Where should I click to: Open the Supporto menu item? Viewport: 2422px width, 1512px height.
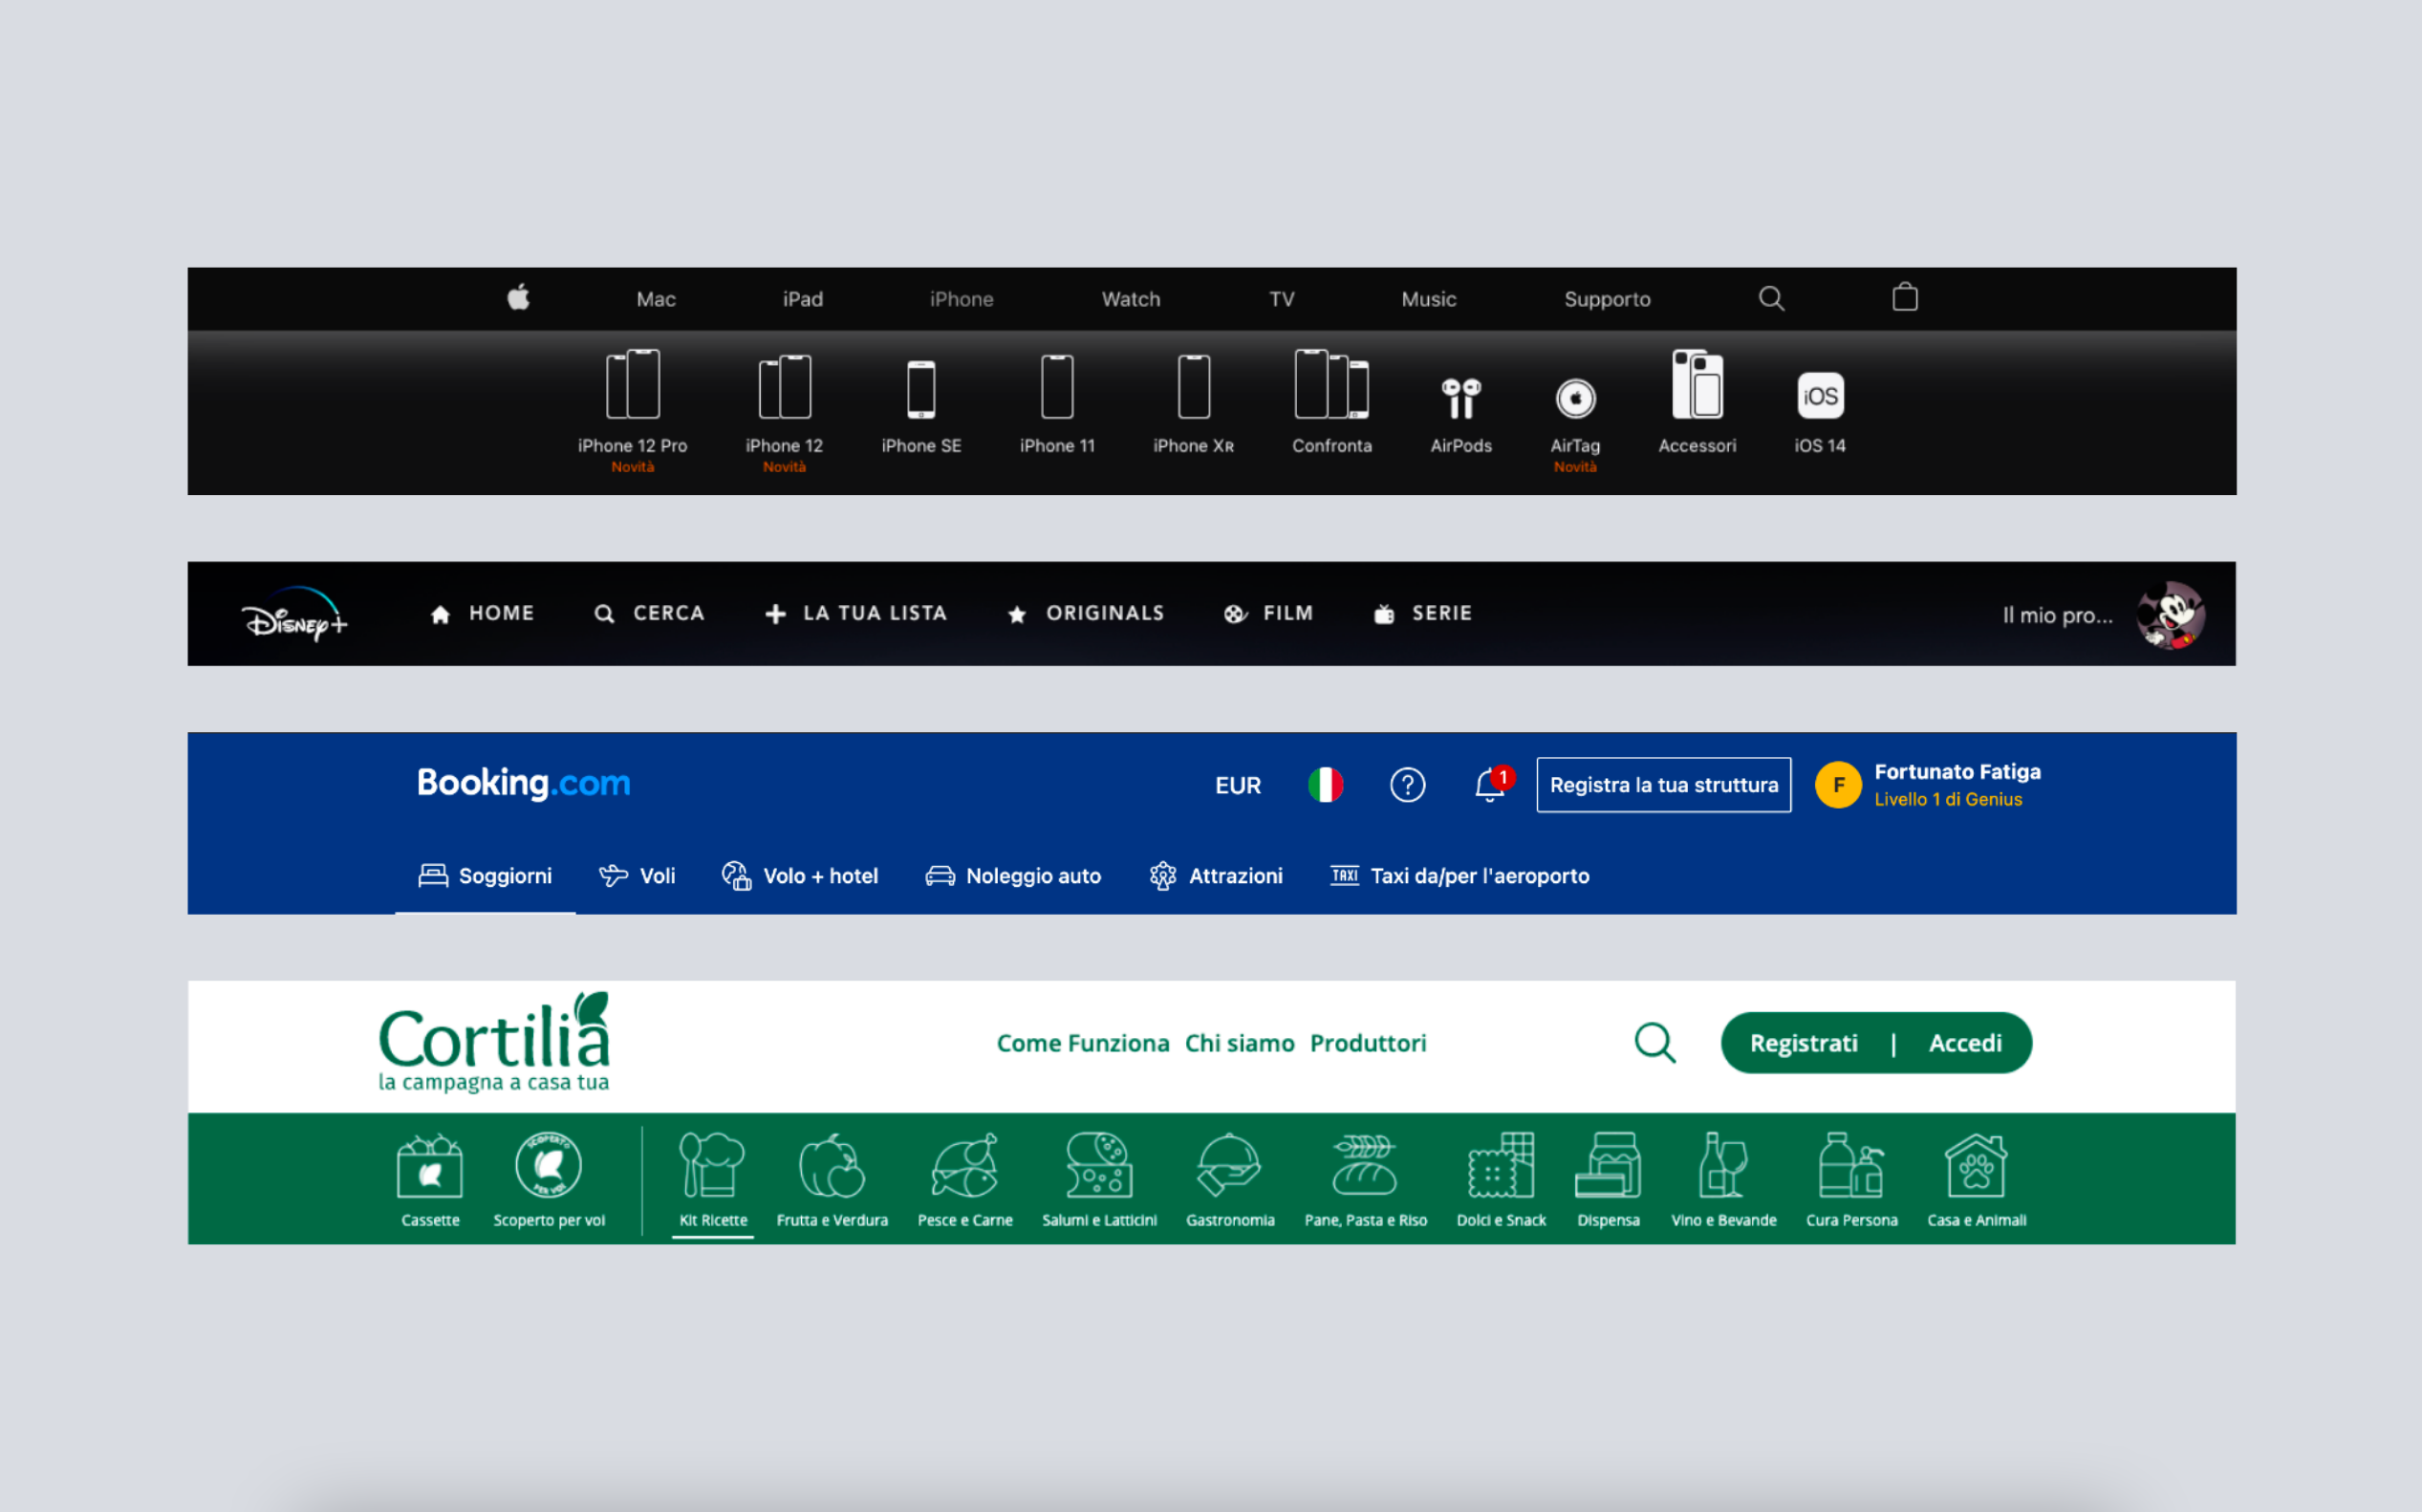1607,299
